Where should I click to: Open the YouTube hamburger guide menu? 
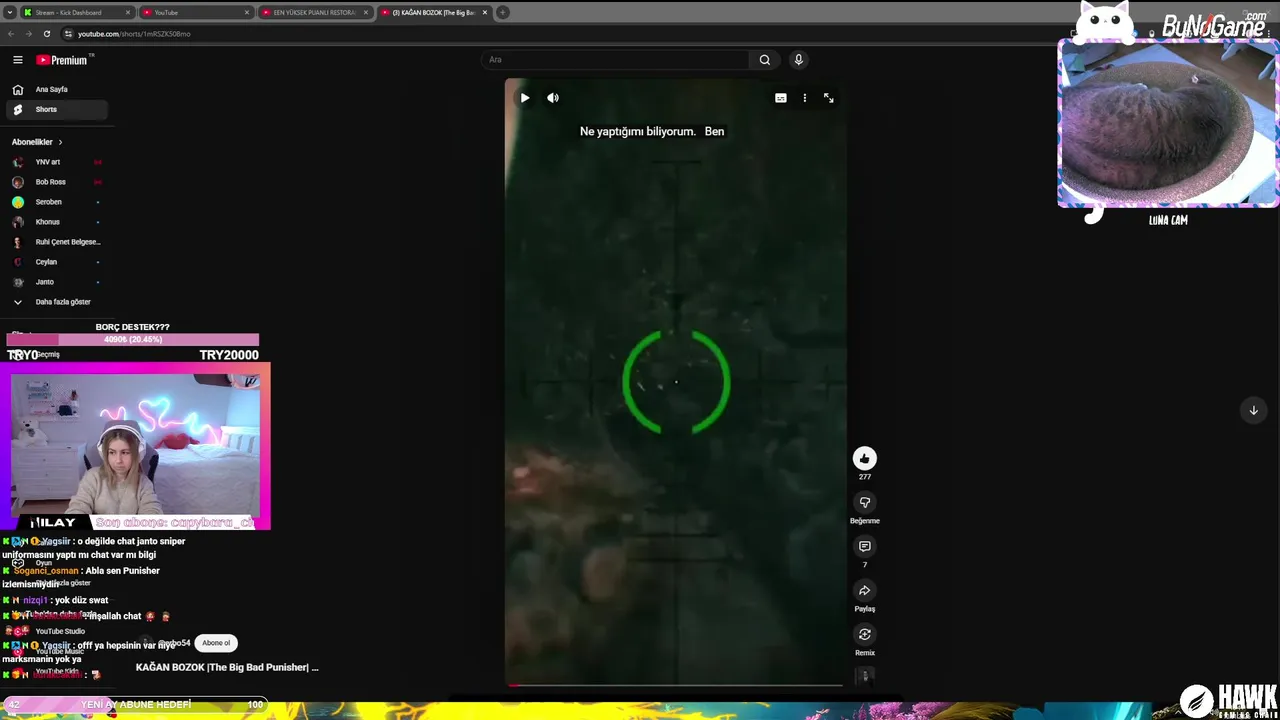tap(17, 60)
